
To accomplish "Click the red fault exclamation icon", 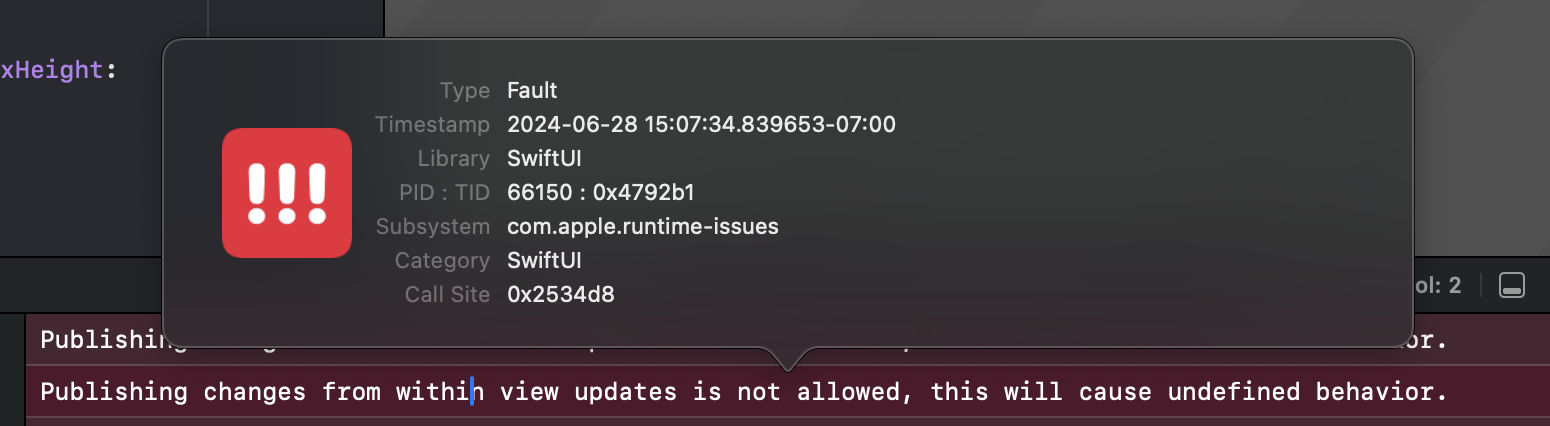I will coord(287,193).
